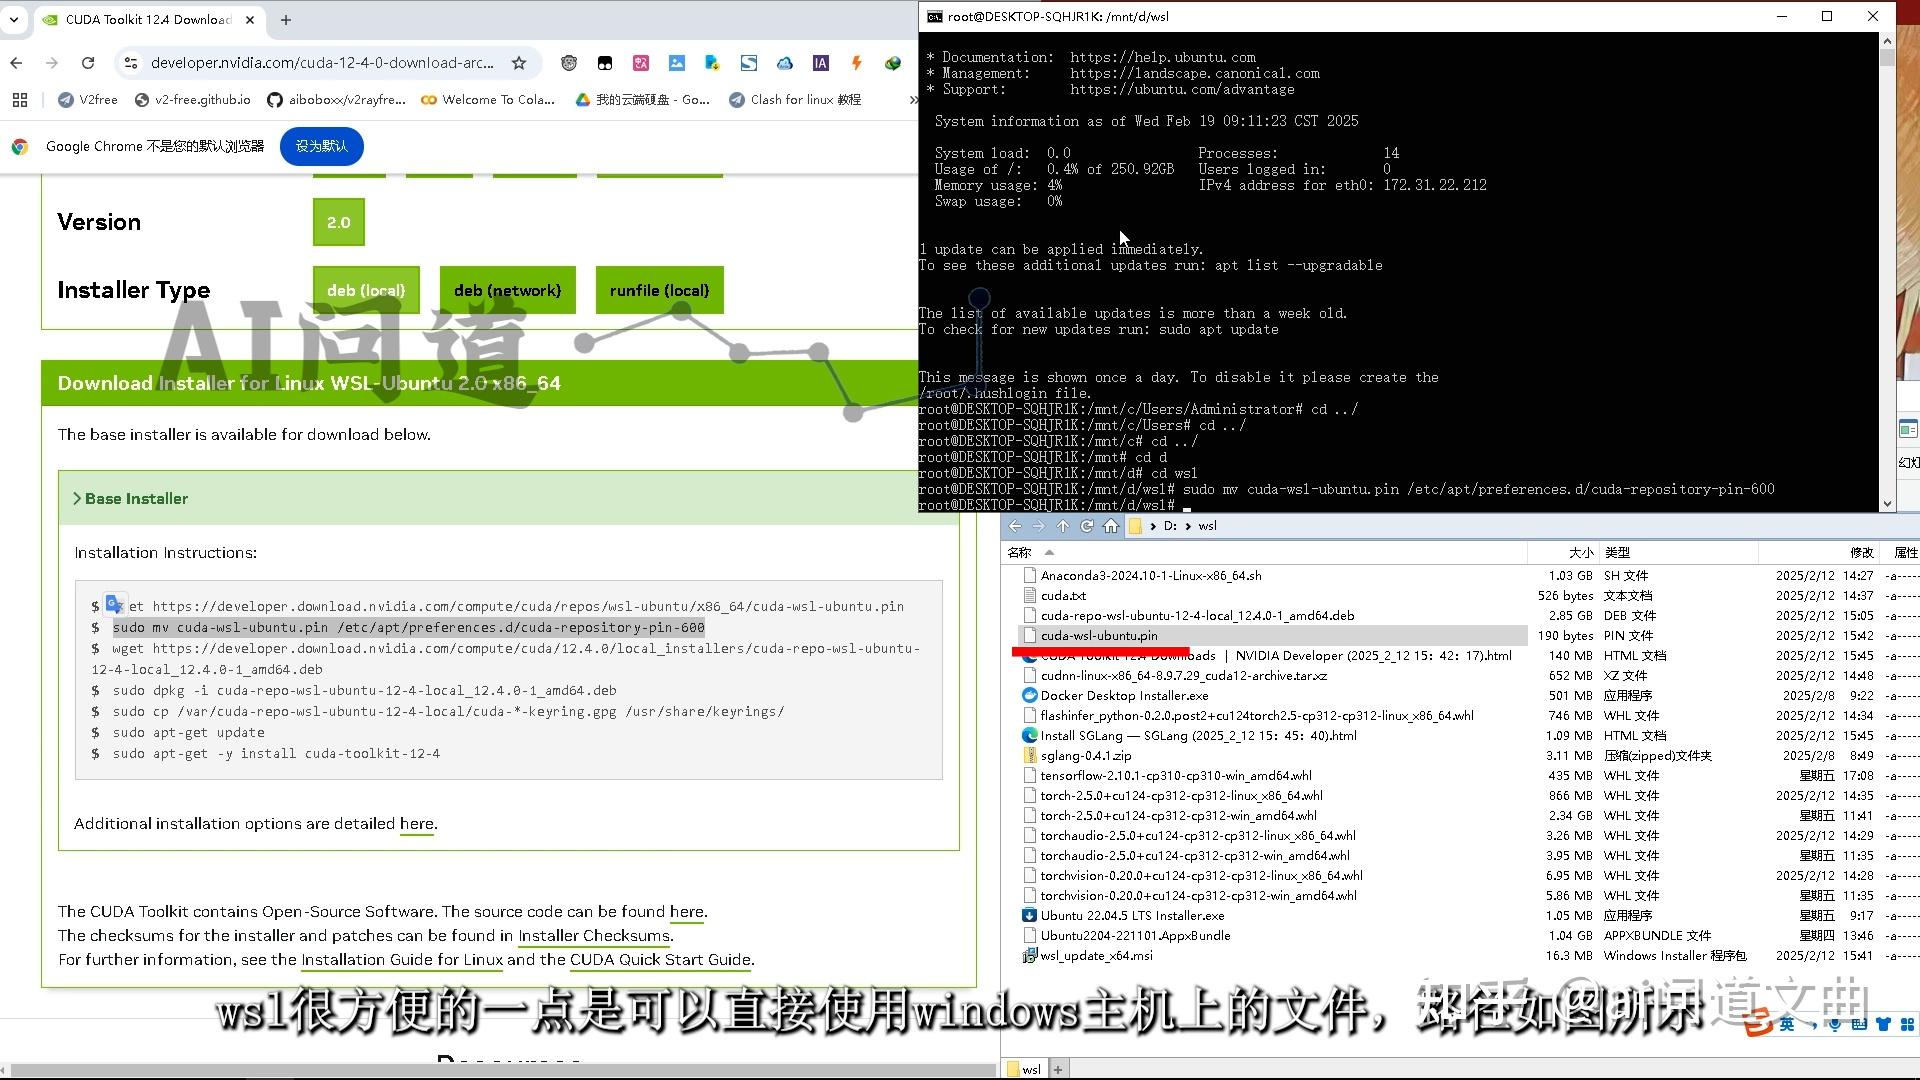Show hidden bookmarks overflow chevron

click(x=912, y=100)
